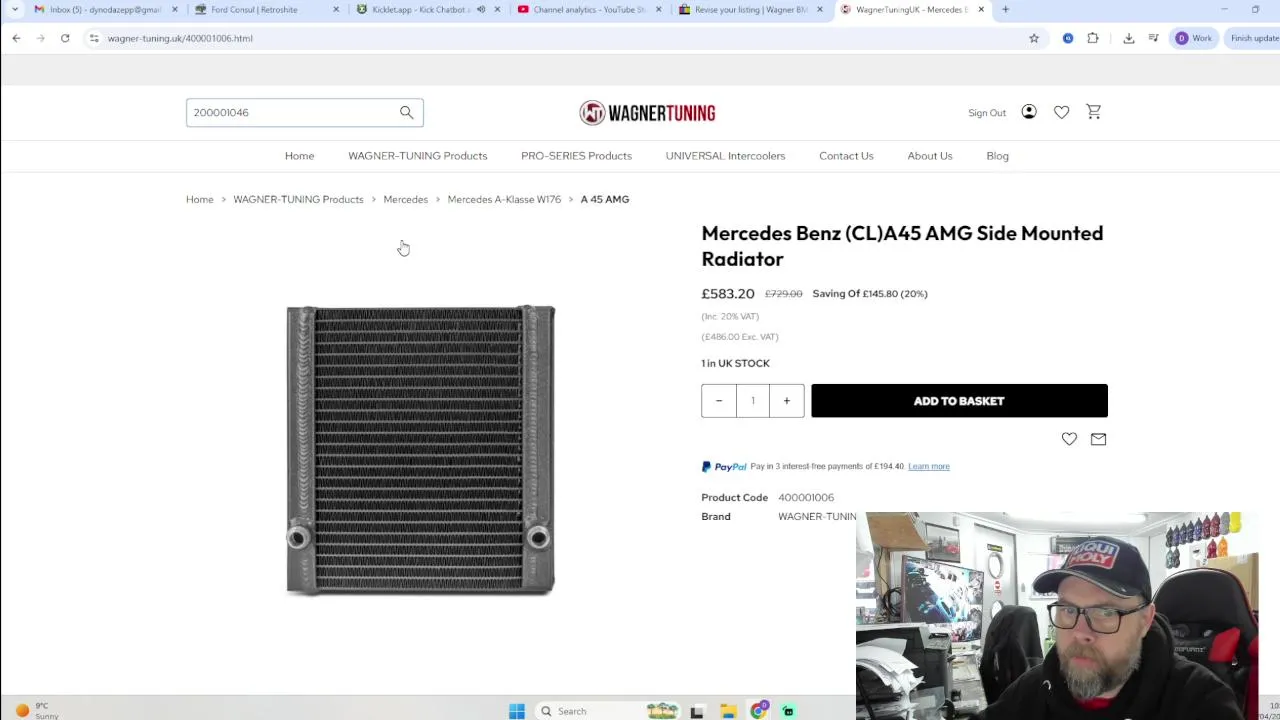Image resolution: width=1280 pixels, height=720 pixels.
Task: Click the quantity number field
Action: 753,401
